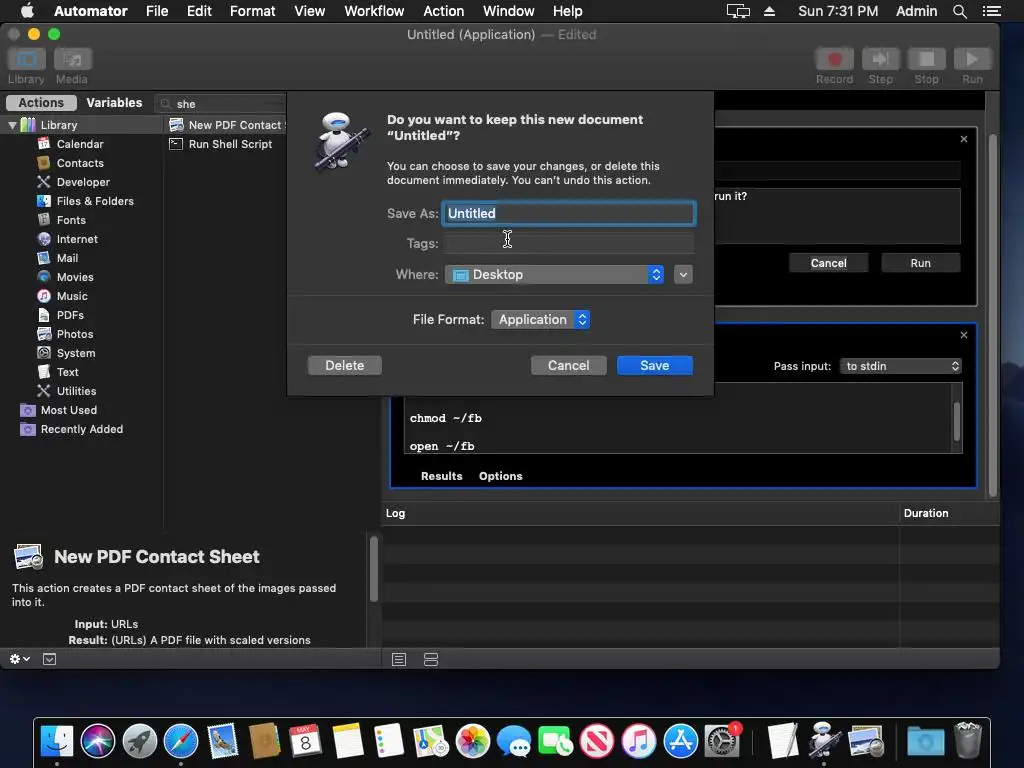Switch to the Actions tab
Viewport: 1024px width, 768px height.
[x=41, y=103]
